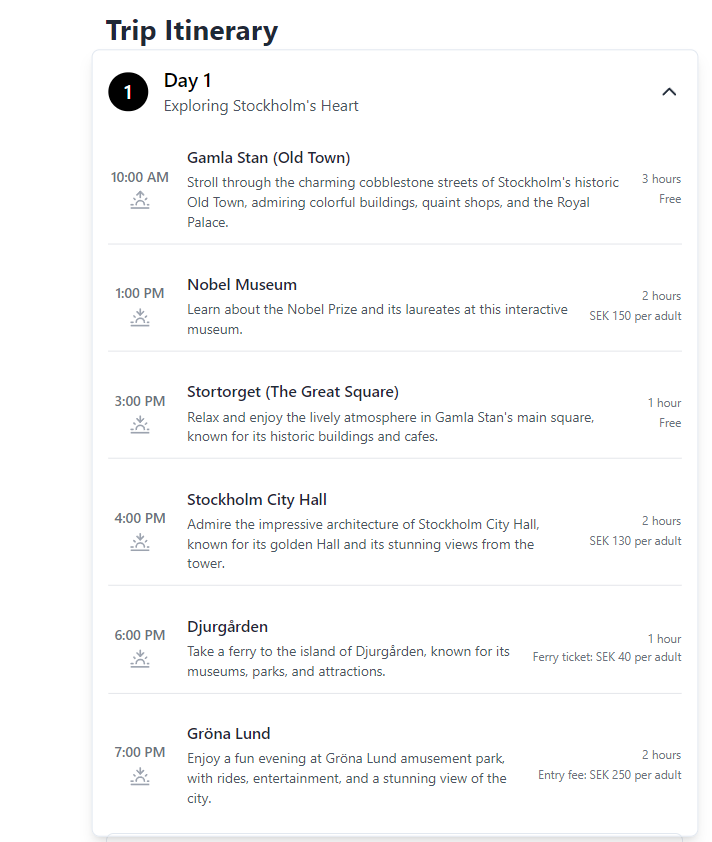Viewport: 712px width, 842px height.
Task: Click the SEK 250 per adult entry fee
Action: pos(609,774)
